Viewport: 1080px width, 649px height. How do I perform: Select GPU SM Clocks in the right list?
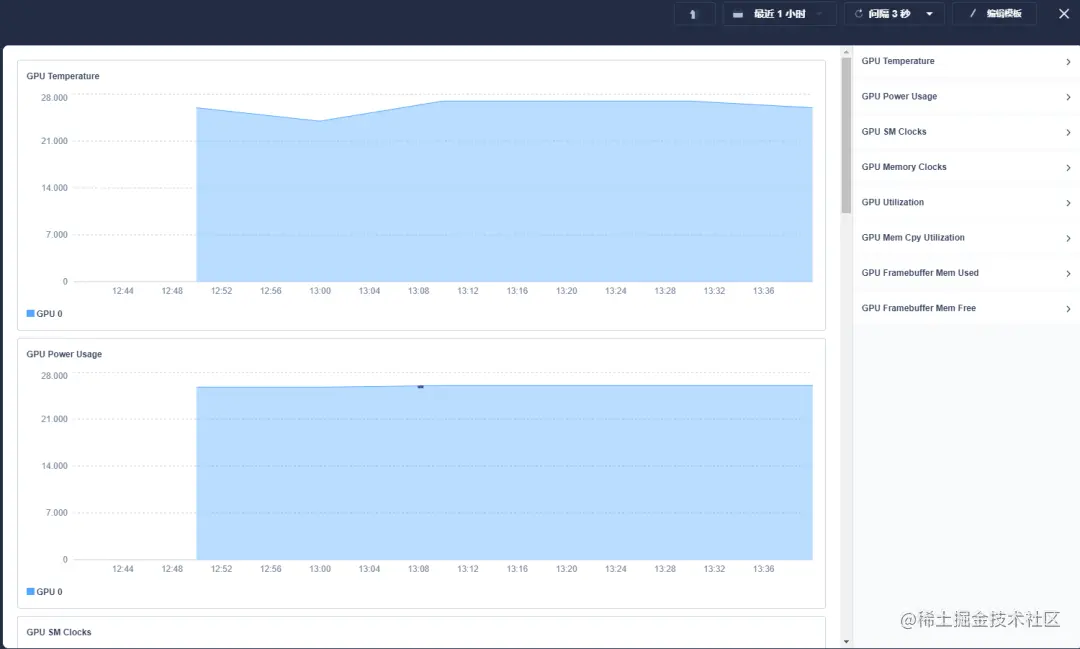[x=966, y=132]
